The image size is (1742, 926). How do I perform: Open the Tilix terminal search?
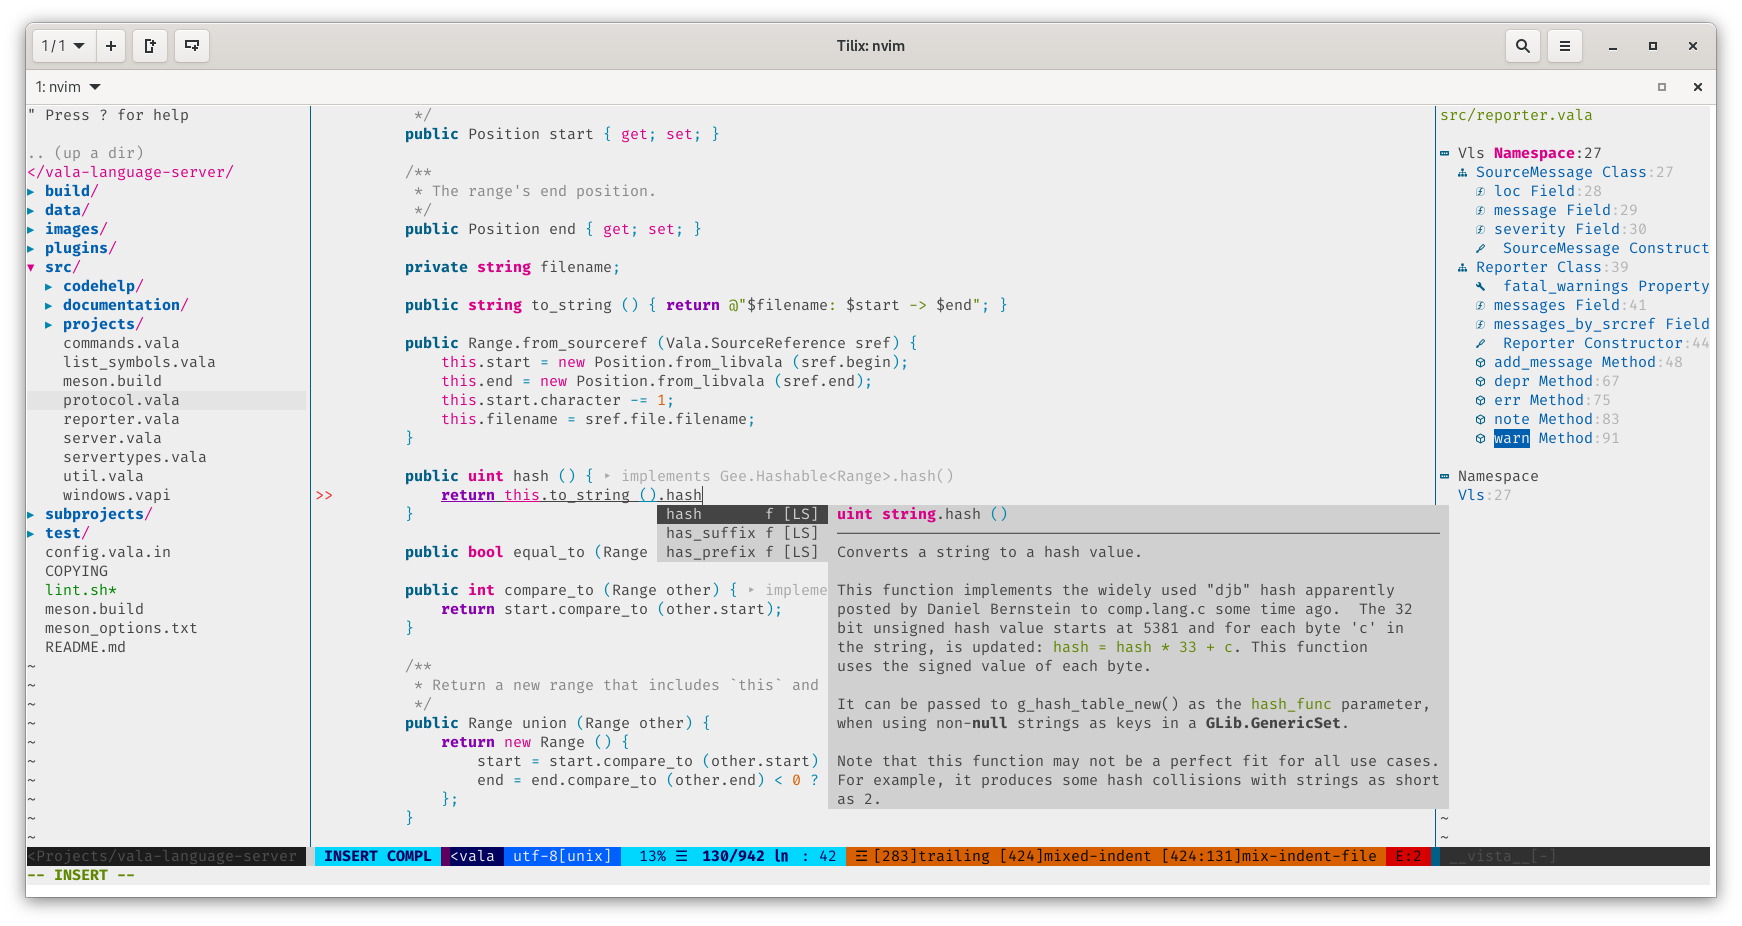pyautogui.click(x=1522, y=46)
